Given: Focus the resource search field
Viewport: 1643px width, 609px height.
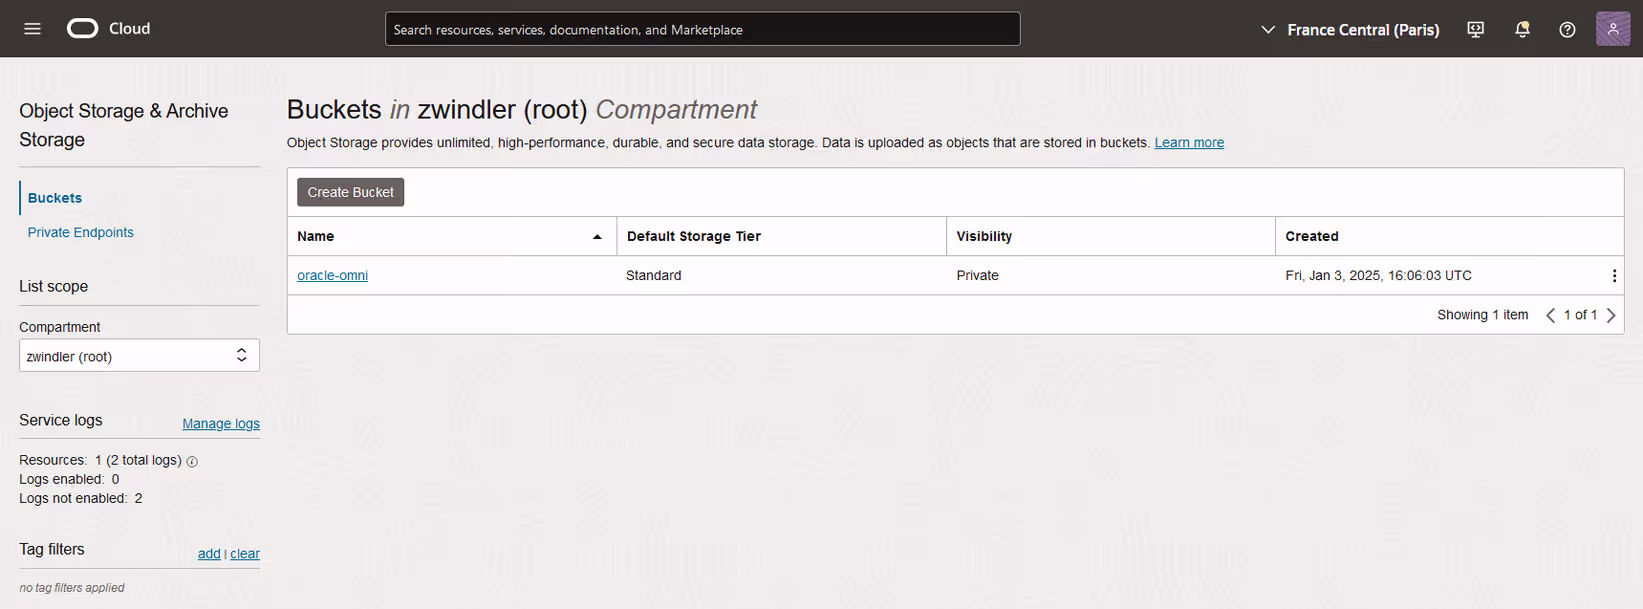Looking at the screenshot, I should tap(702, 30).
